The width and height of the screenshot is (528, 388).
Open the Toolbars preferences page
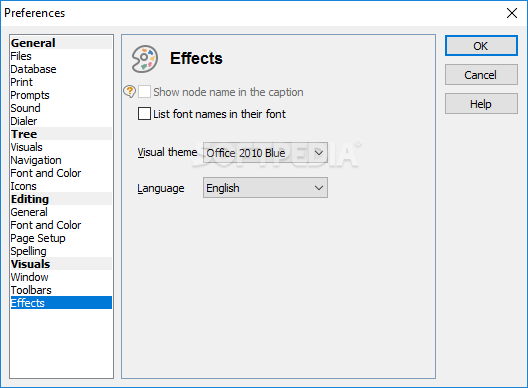[61, 290]
